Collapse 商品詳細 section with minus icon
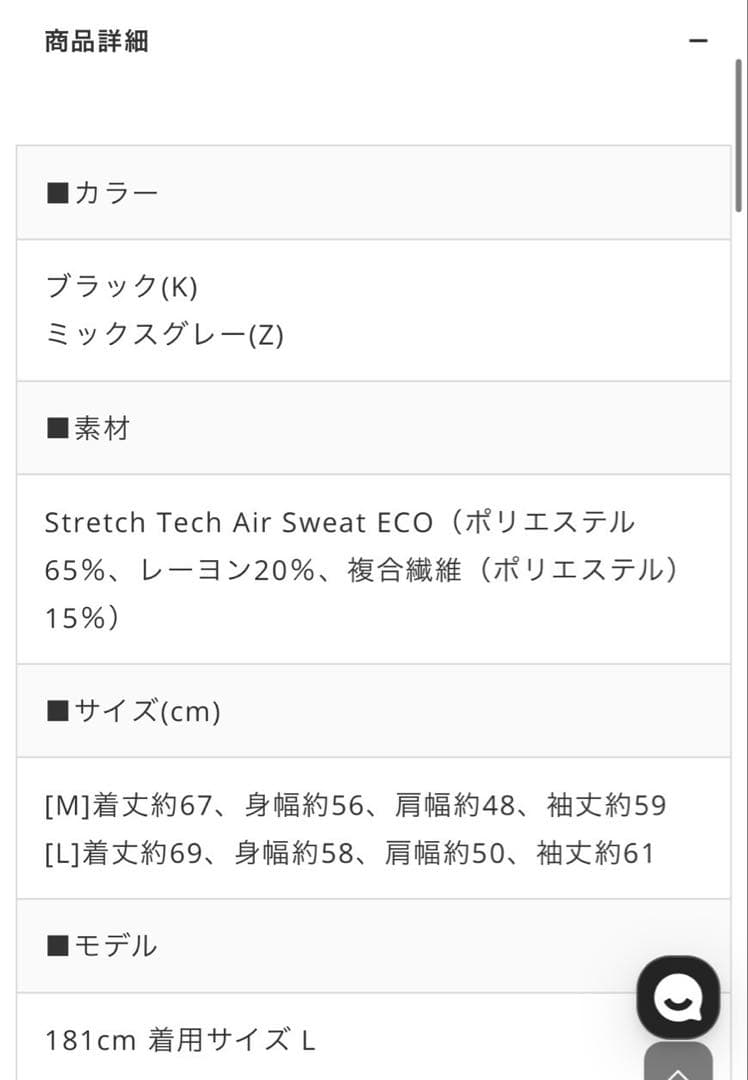 tap(698, 41)
